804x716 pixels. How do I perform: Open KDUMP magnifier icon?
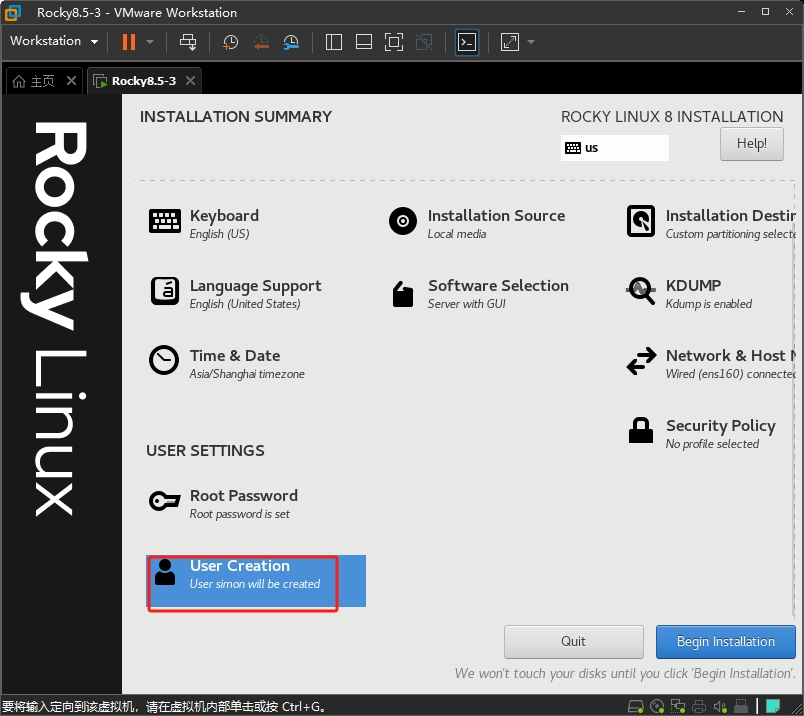(640, 291)
